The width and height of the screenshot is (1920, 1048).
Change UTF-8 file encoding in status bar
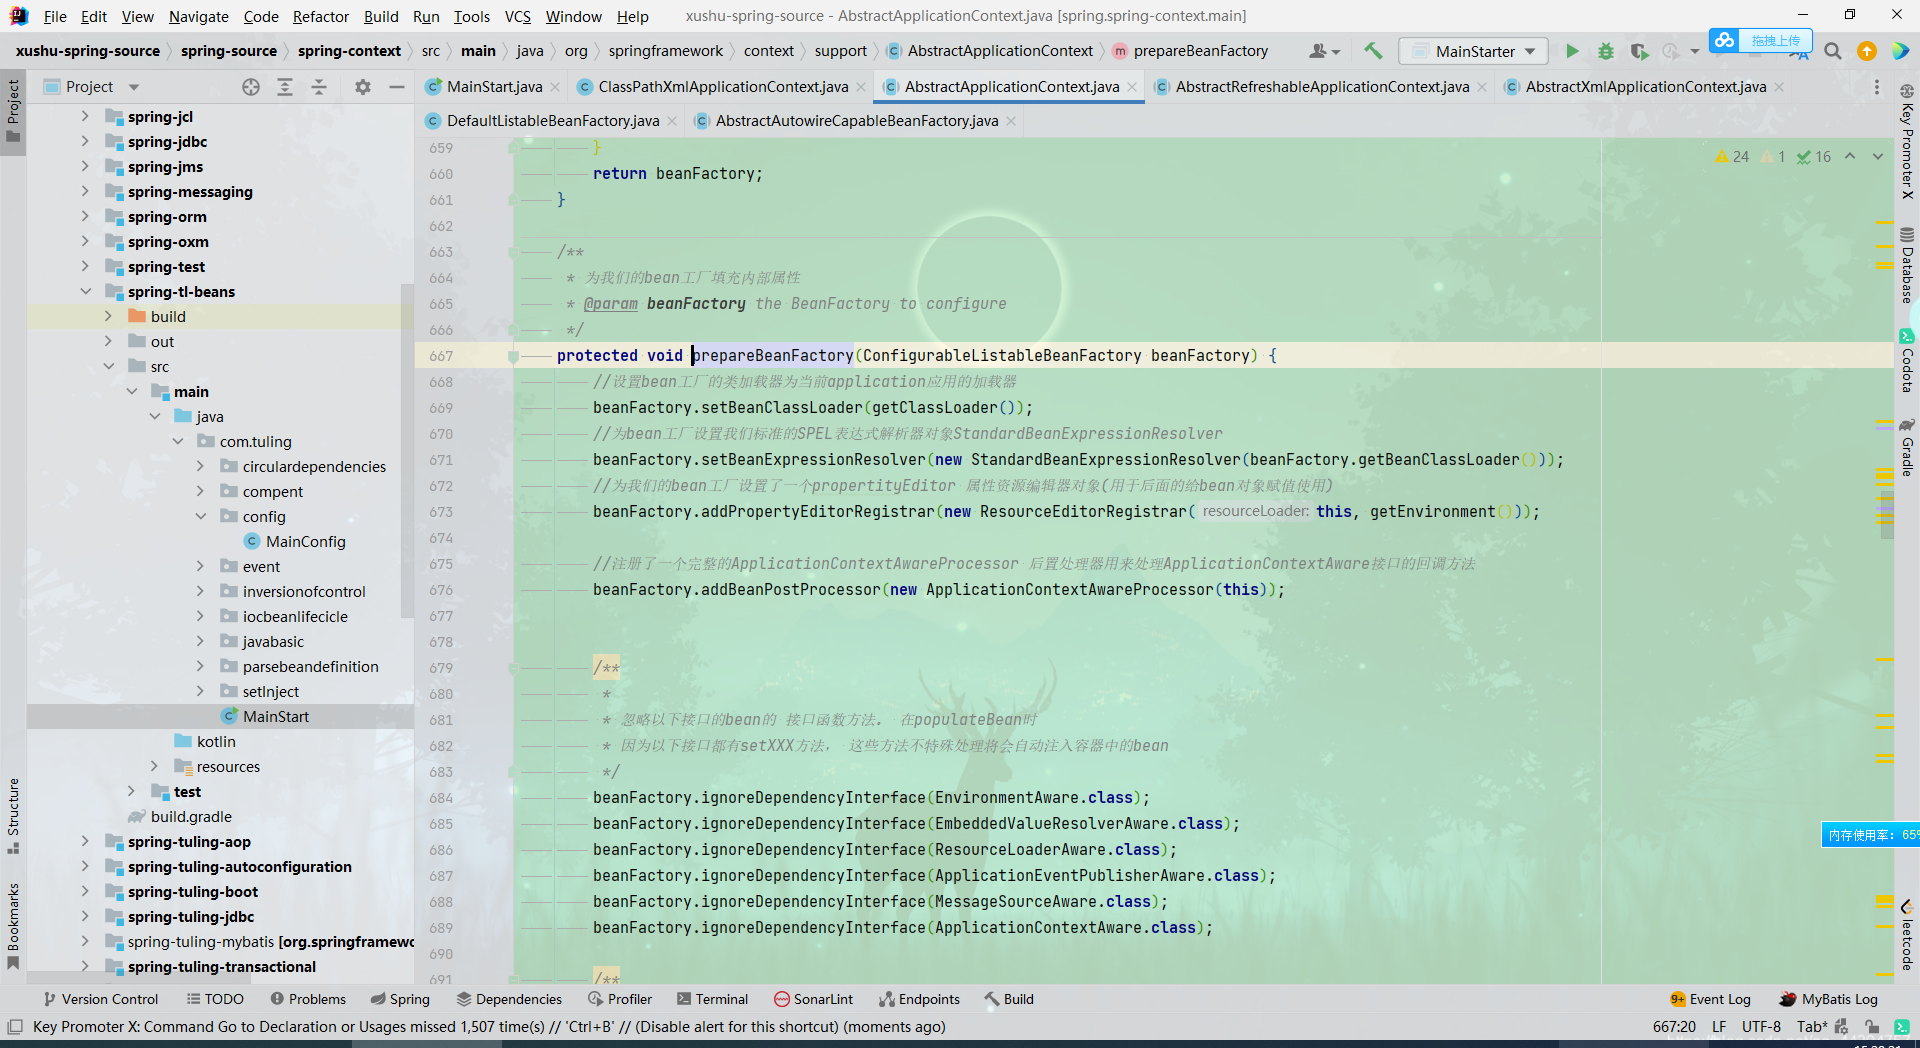pos(1761,1027)
